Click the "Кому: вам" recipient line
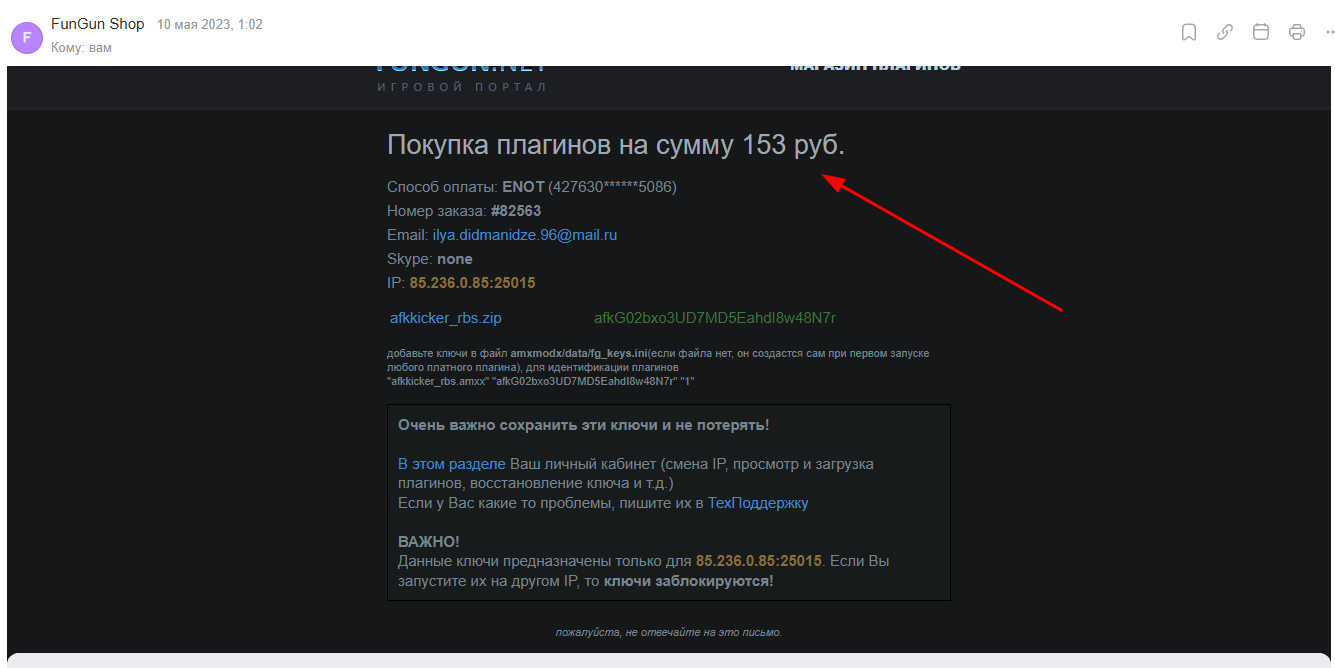Image resolution: width=1335 pixels, height=668 pixels. 82,47
